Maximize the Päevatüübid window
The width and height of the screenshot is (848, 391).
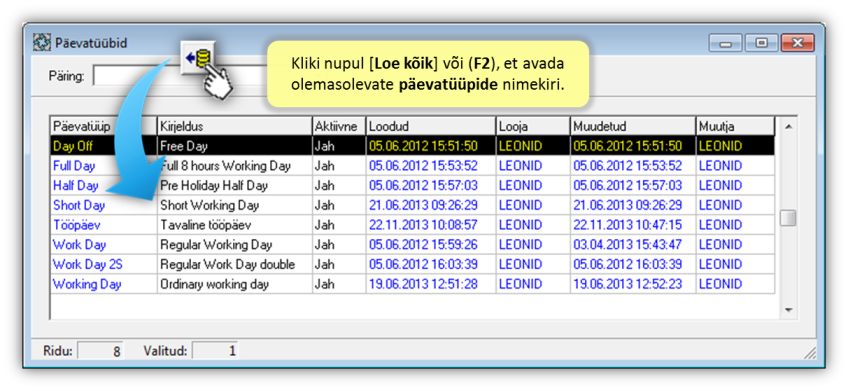point(761,43)
